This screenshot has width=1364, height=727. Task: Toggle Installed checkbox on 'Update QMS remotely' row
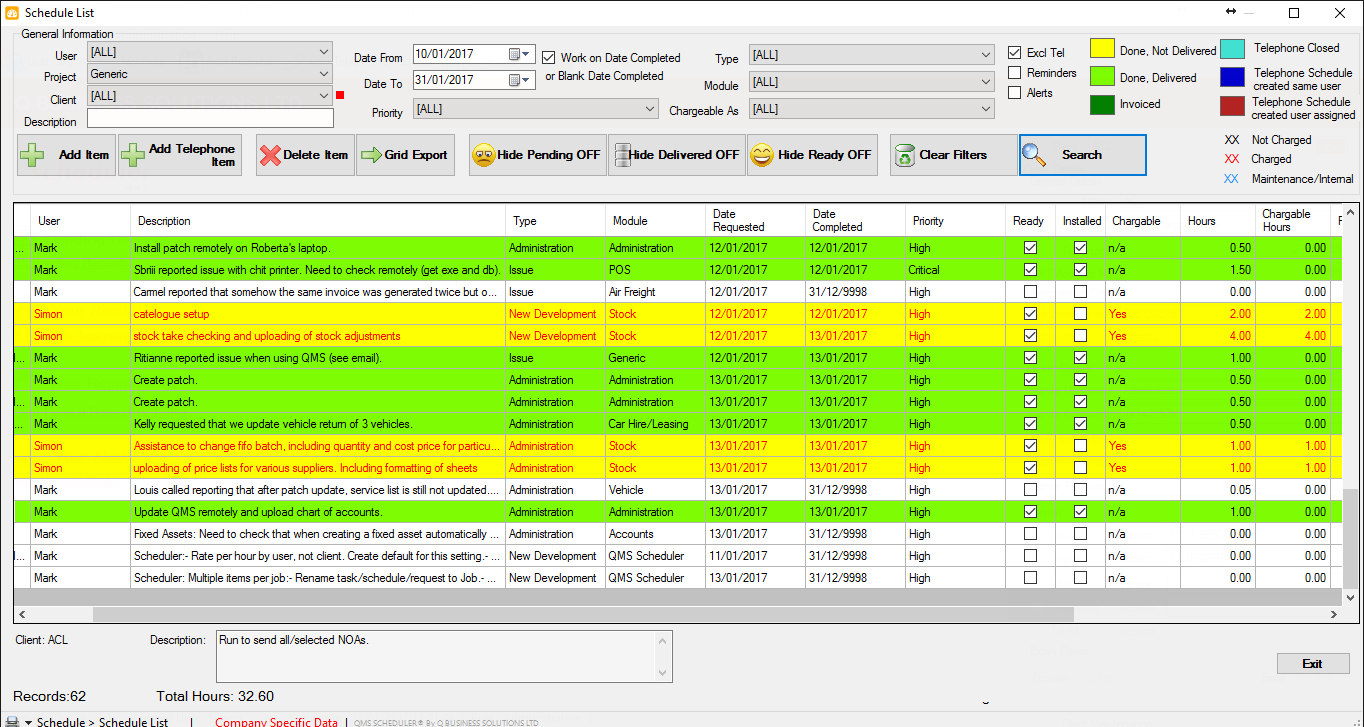click(1080, 512)
